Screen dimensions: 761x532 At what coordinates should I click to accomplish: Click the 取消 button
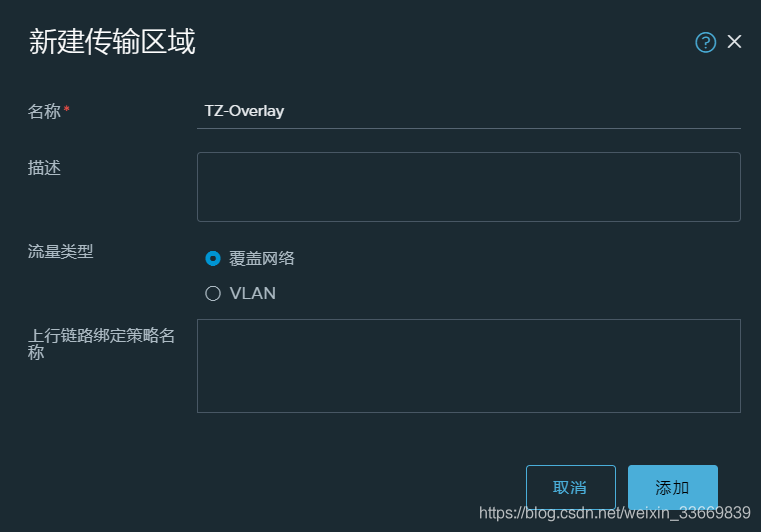coord(571,487)
